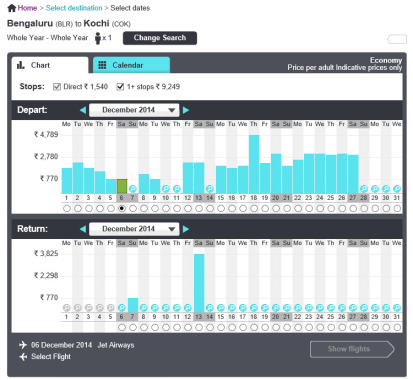This screenshot has height=380, width=413.
Task: Click search icon for return date 20
Action: (x=276, y=307)
